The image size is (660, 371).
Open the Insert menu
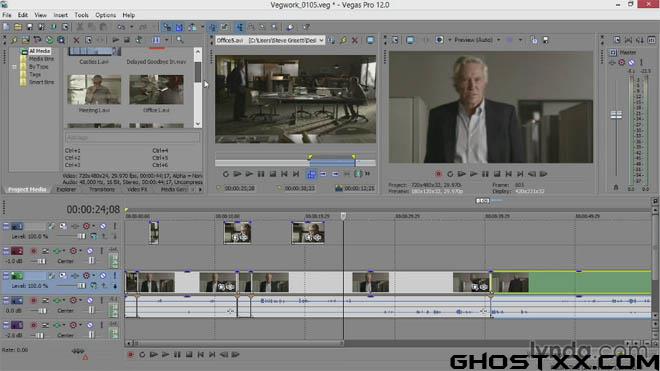[x=60, y=15]
